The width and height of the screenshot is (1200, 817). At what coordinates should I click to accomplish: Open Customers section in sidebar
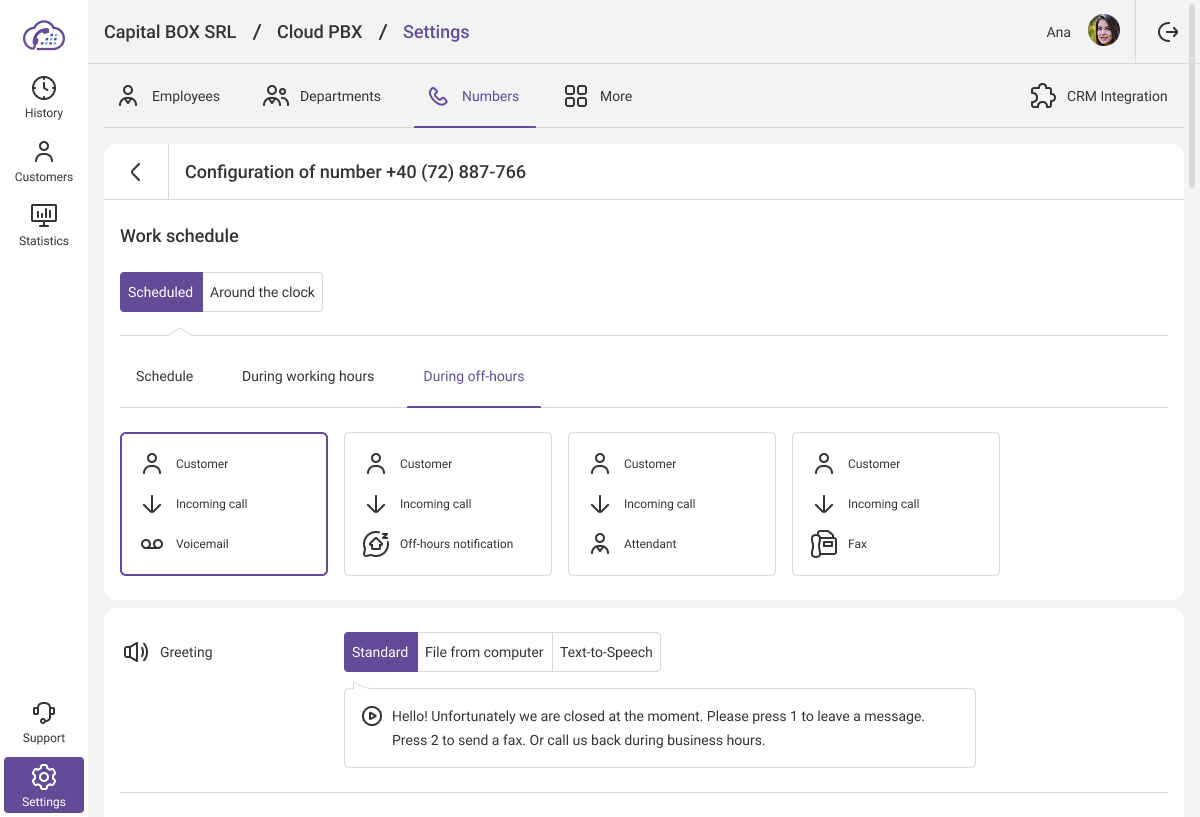(x=44, y=161)
